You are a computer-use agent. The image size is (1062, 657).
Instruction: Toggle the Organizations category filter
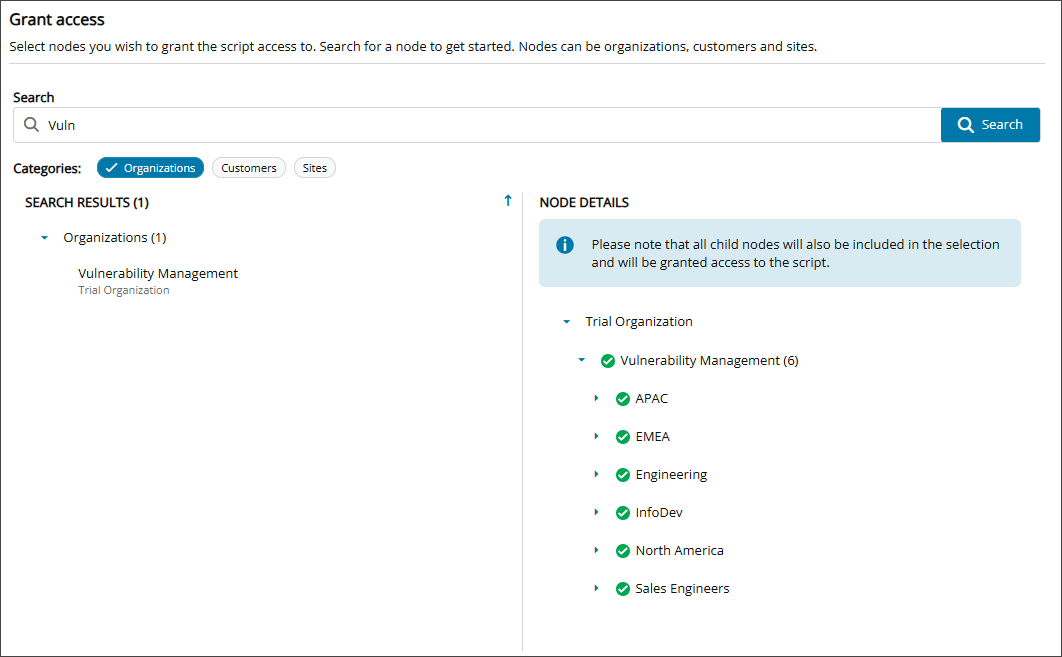click(x=150, y=168)
